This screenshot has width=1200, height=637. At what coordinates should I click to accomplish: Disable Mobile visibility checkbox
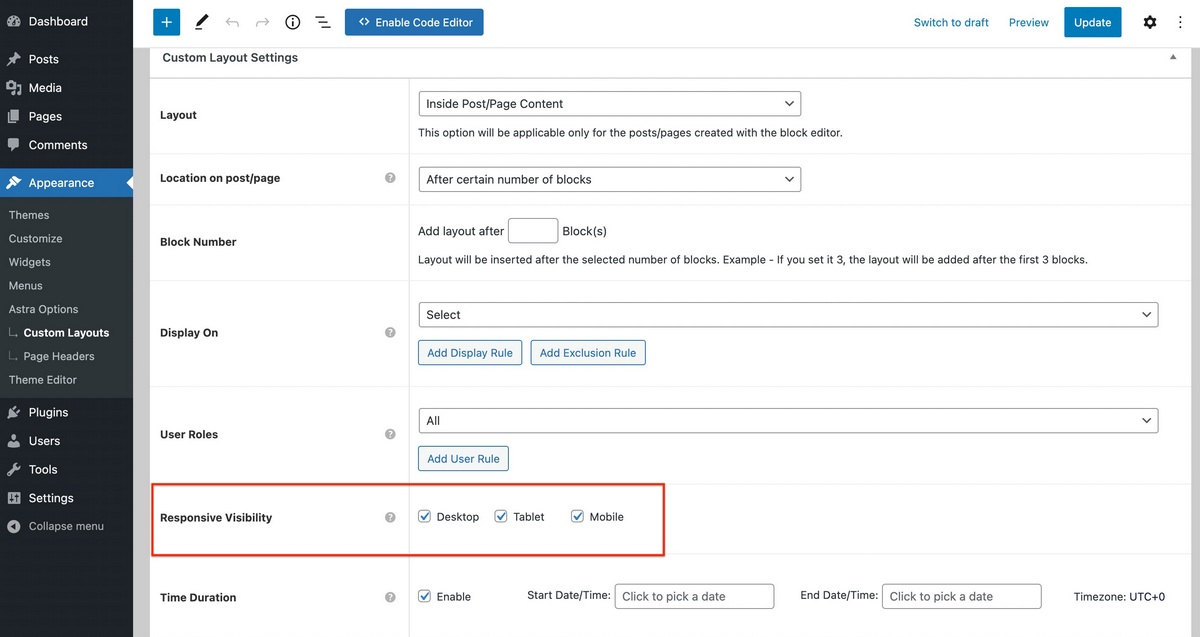(x=577, y=516)
